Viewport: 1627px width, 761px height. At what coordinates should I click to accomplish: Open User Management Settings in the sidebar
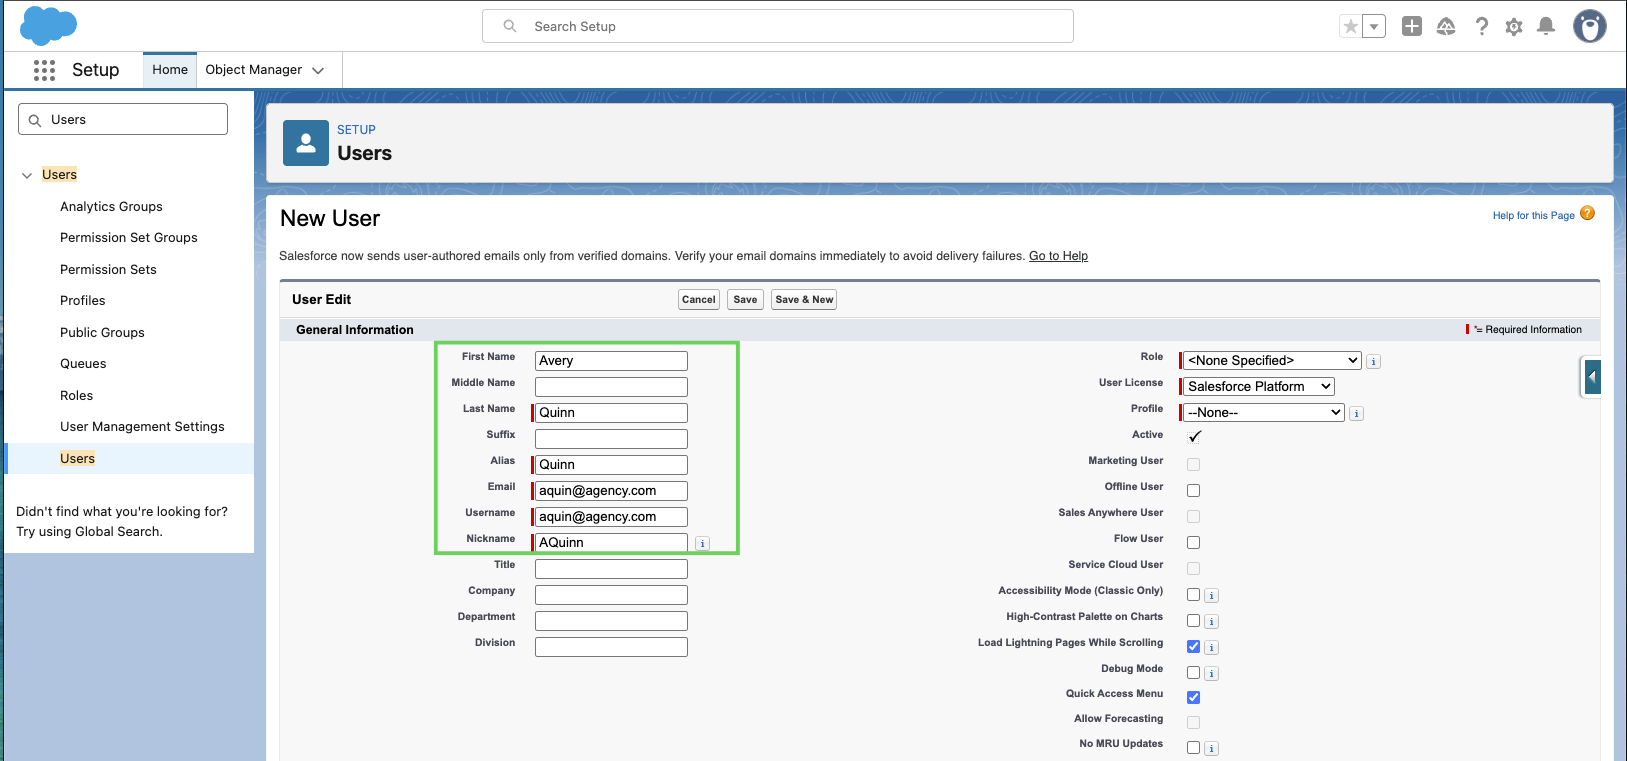coord(142,427)
